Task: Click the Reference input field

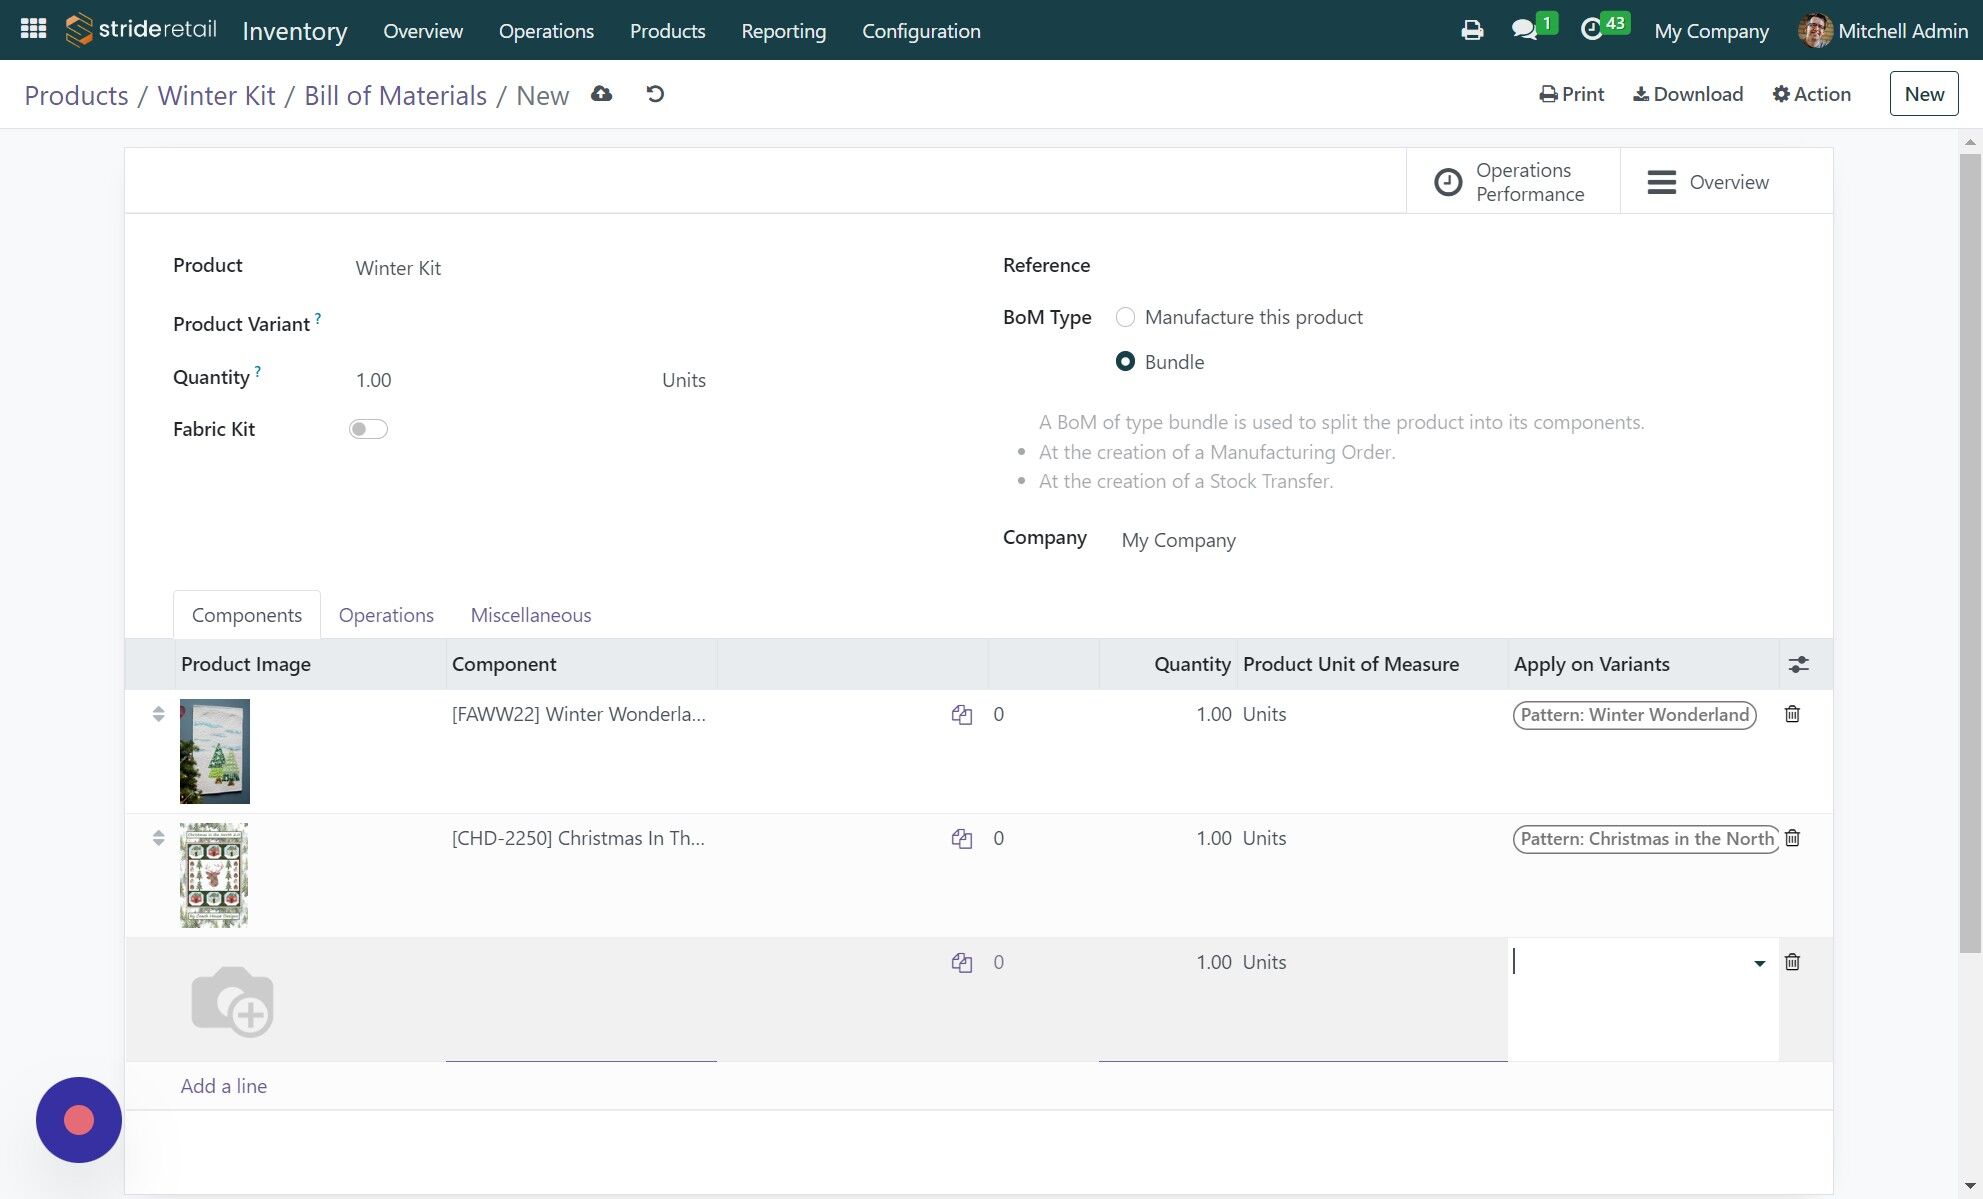Action: coord(1448,265)
